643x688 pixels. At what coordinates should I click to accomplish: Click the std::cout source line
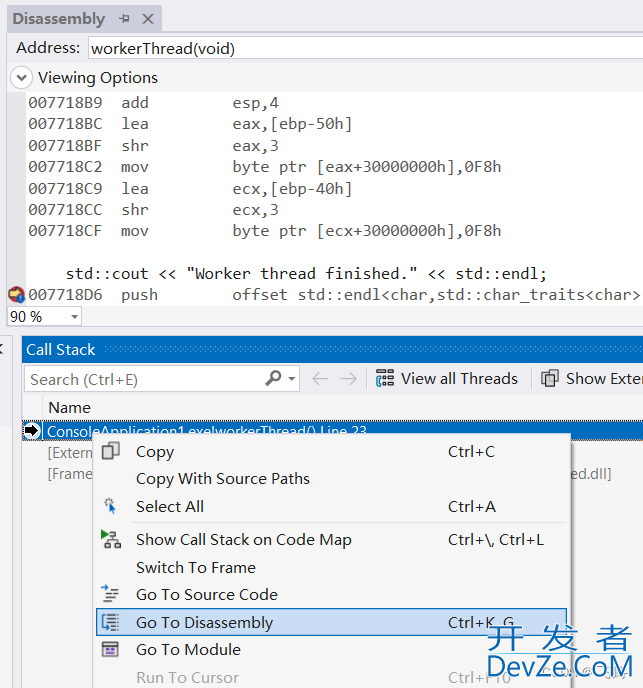coord(306,274)
